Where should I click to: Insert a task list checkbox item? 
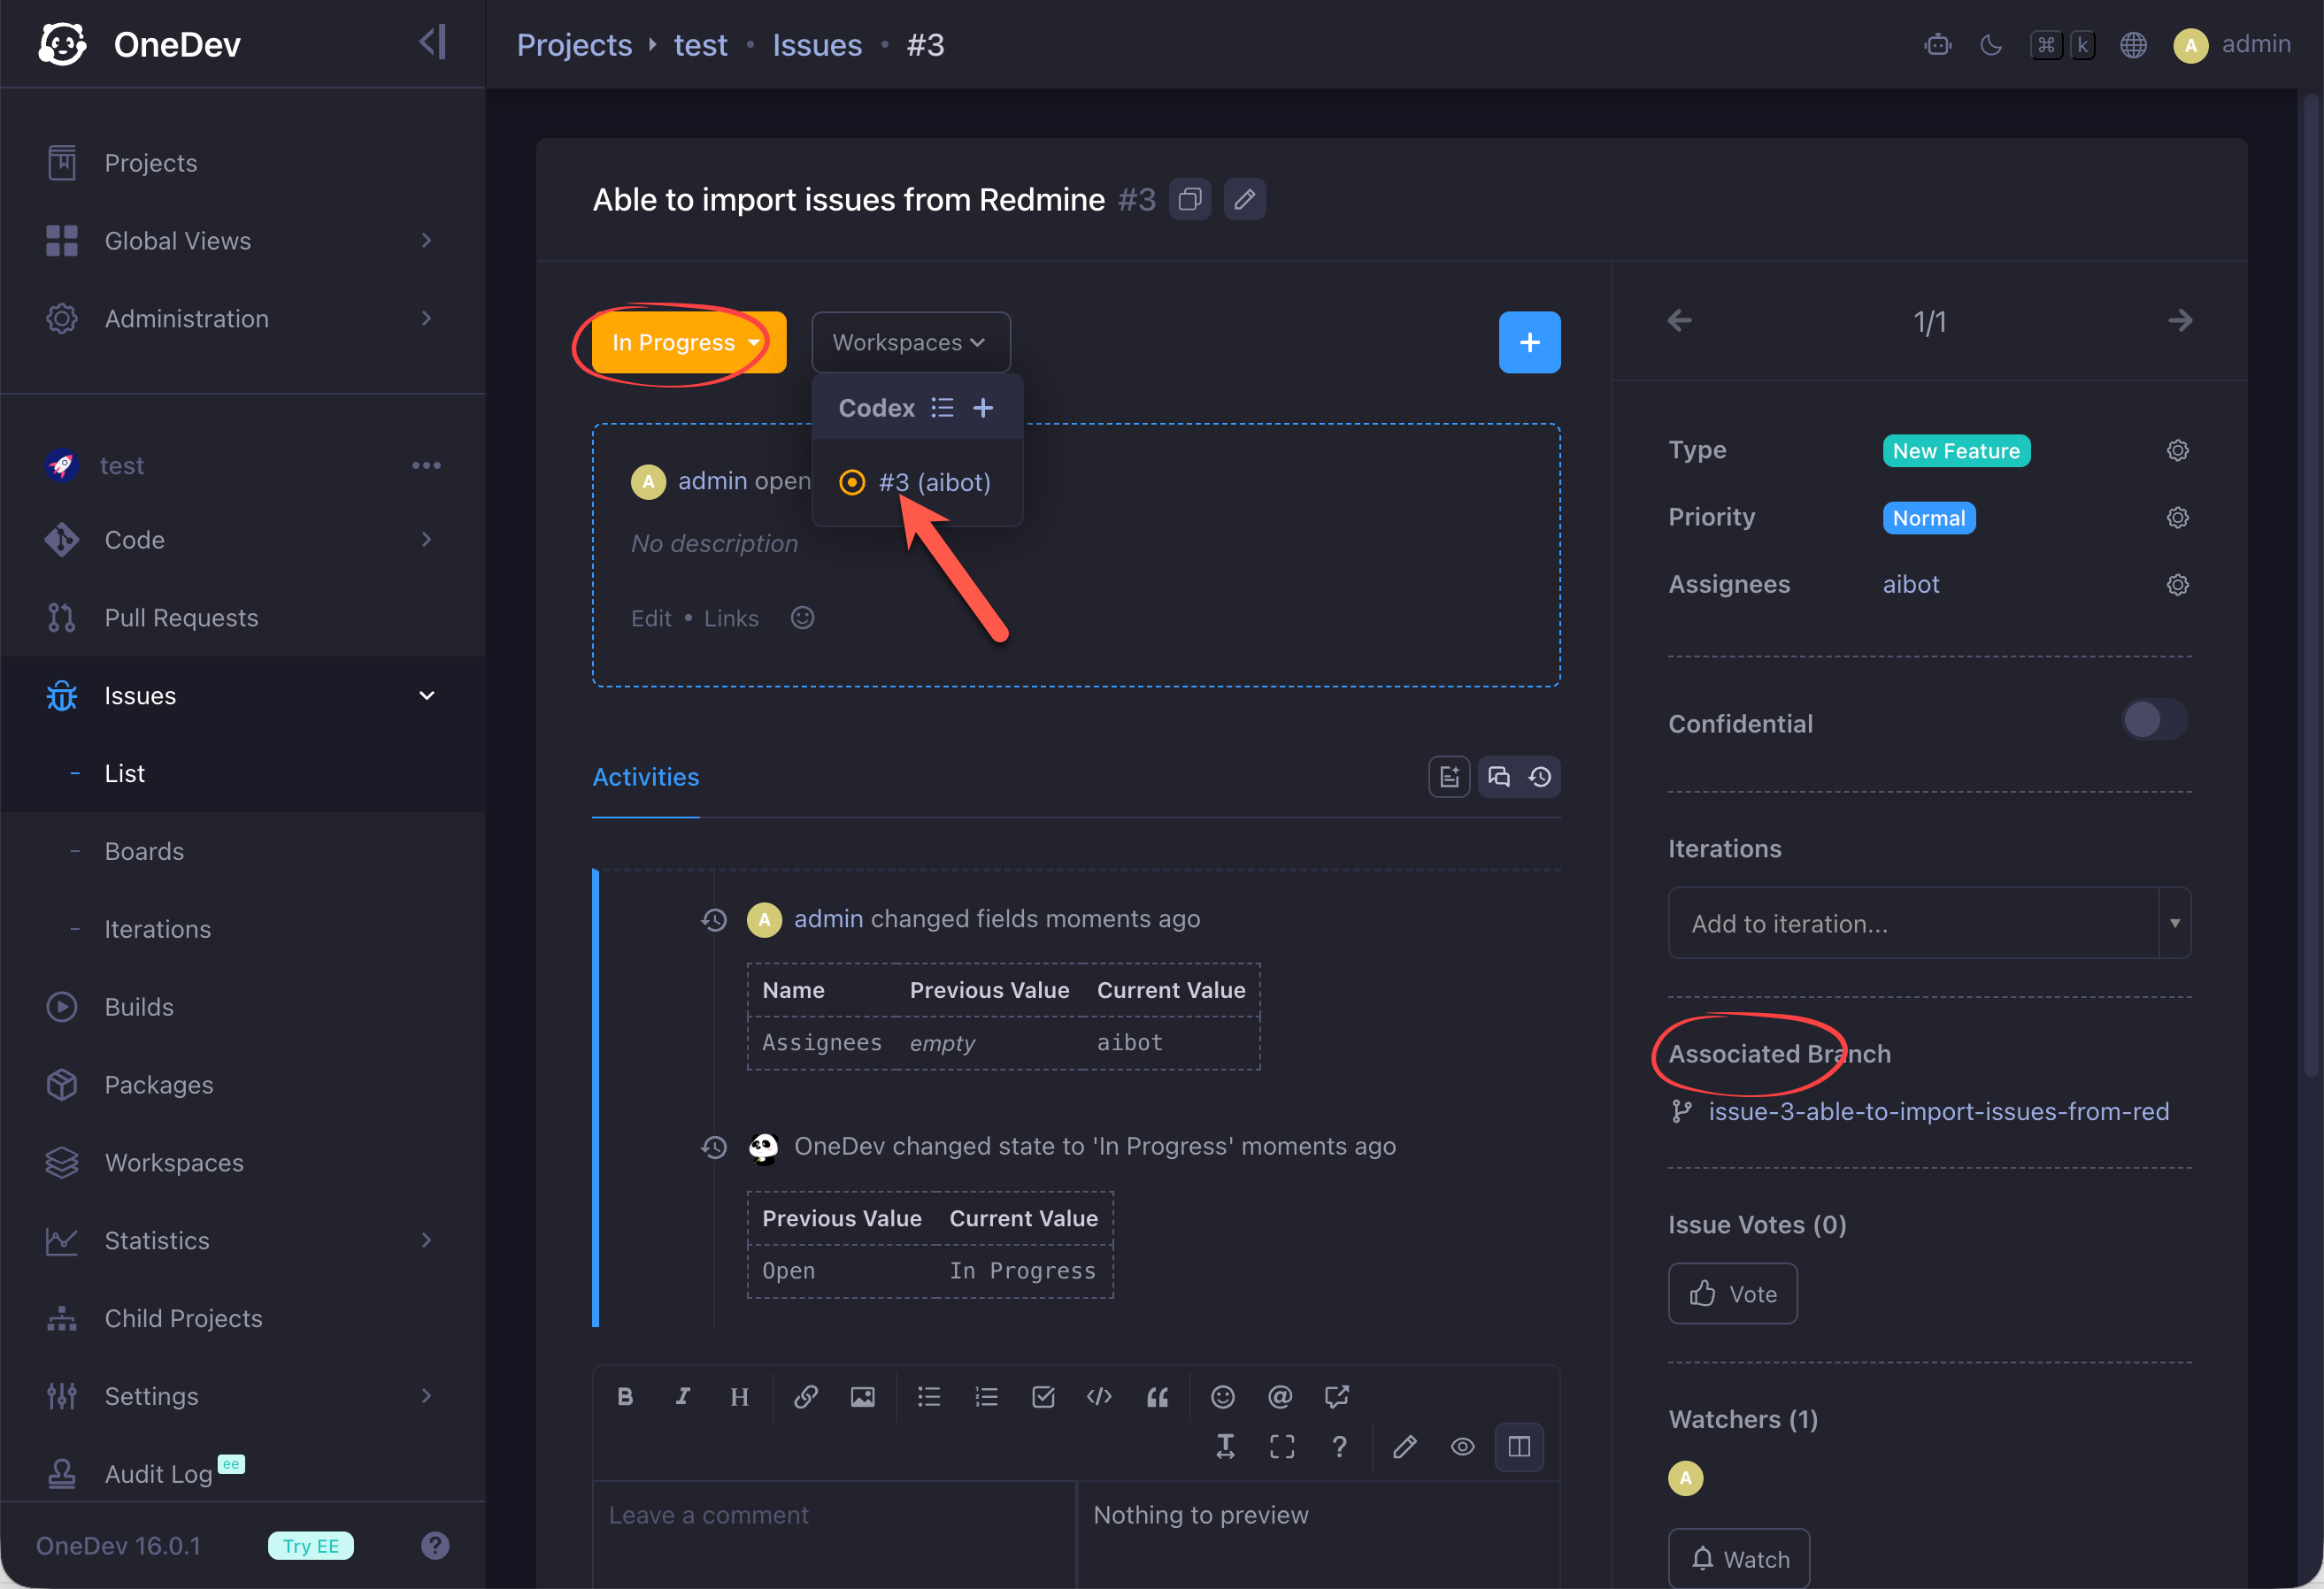coord(1043,1396)
